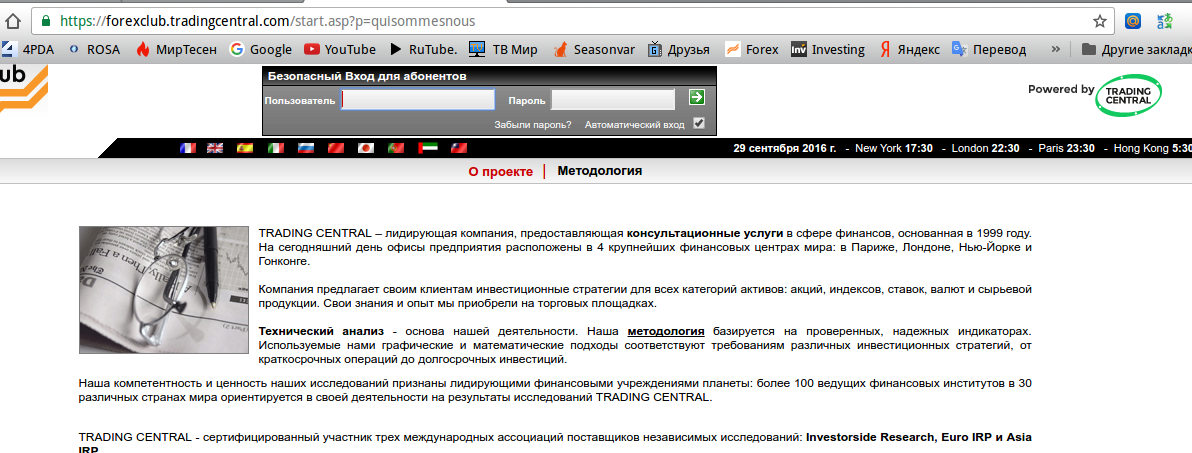
Task: Switch to the Методология tab
Action: pos(600,171)
